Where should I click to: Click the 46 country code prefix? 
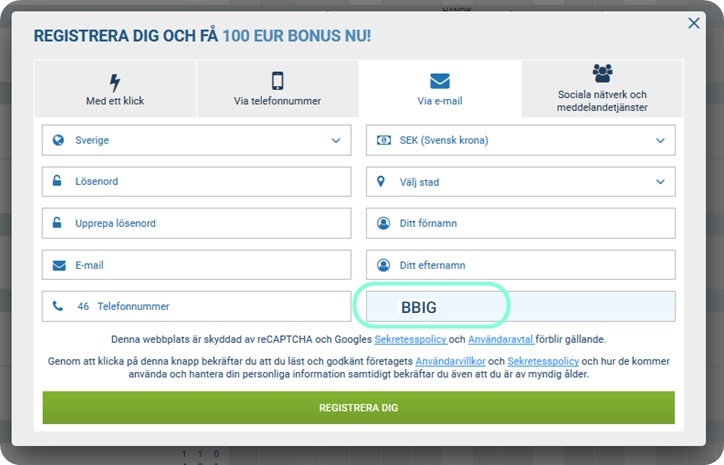tap(83, 306)
